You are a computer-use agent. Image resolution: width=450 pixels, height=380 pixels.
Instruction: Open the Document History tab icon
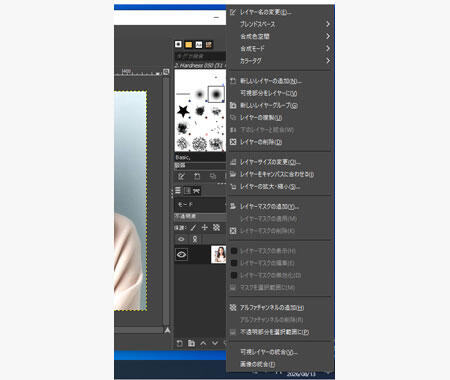click(x=209, y=44)
